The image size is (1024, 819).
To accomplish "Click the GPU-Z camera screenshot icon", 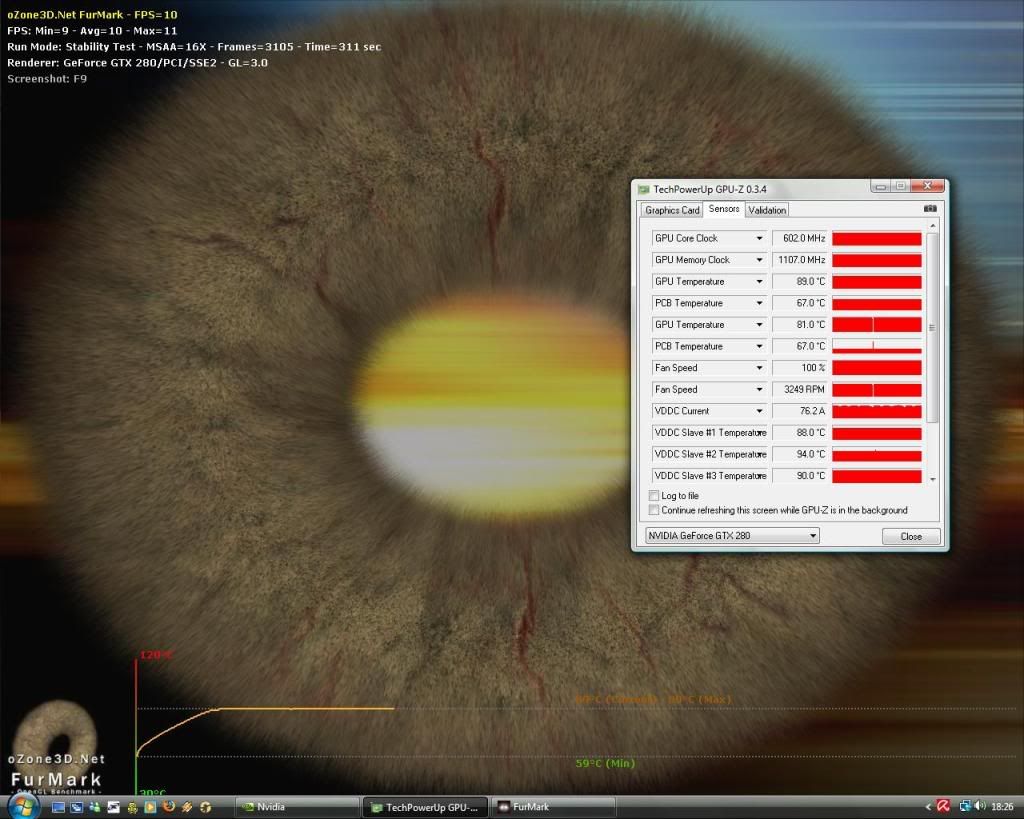I will point(930,209).
